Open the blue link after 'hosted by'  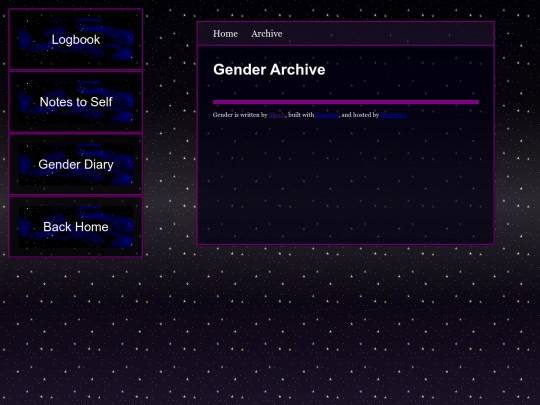[x=394, y=115]
